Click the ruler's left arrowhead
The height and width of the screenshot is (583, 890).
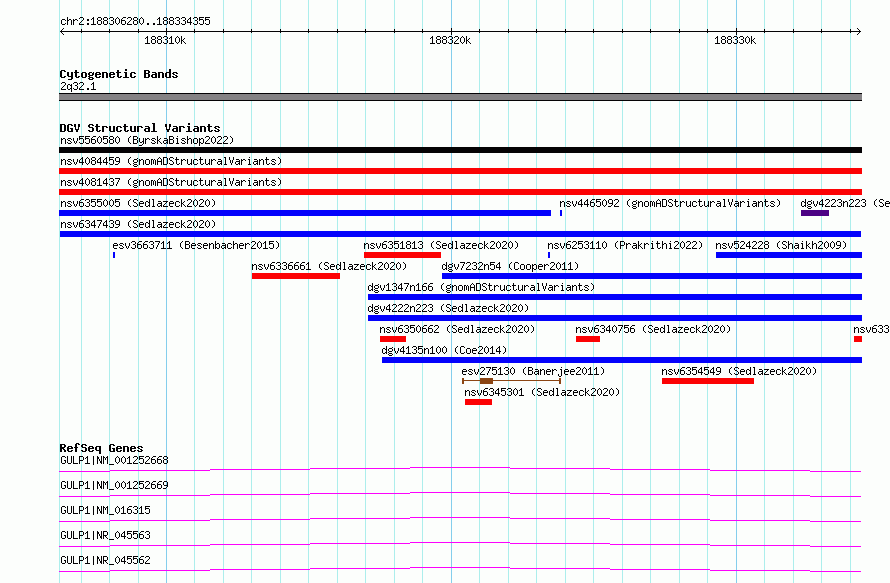62,31
